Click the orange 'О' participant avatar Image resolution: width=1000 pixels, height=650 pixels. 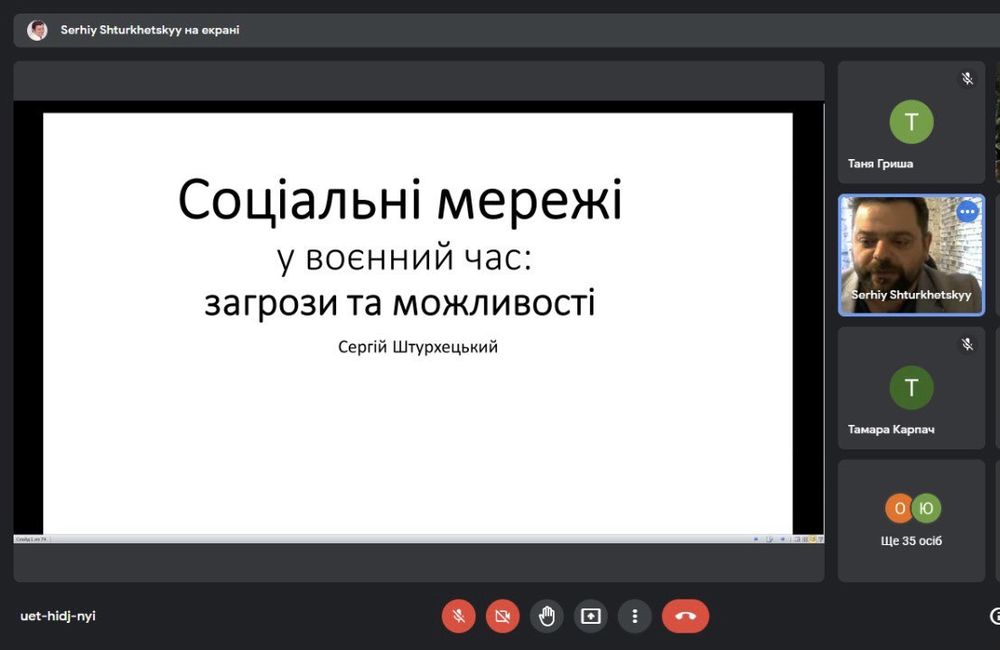(898, 509)
